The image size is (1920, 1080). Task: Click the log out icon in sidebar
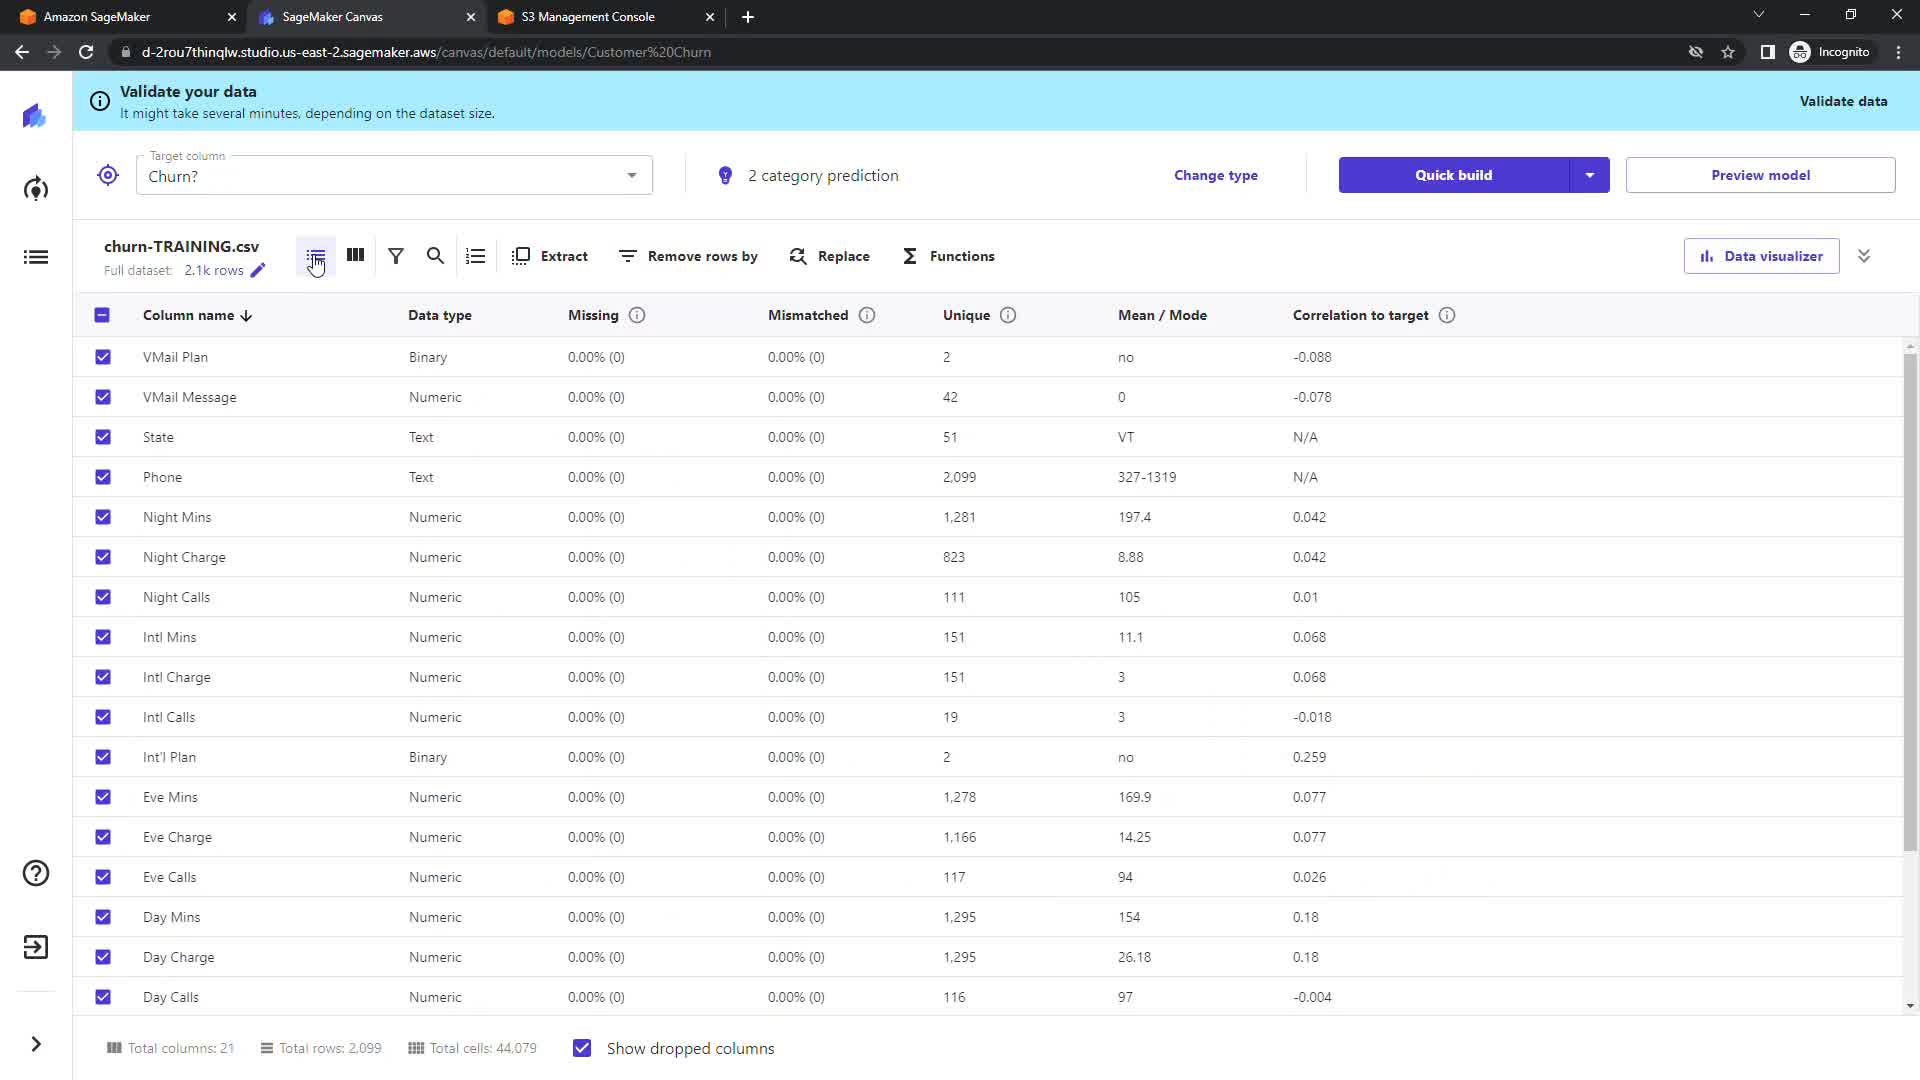pos(36,947)
